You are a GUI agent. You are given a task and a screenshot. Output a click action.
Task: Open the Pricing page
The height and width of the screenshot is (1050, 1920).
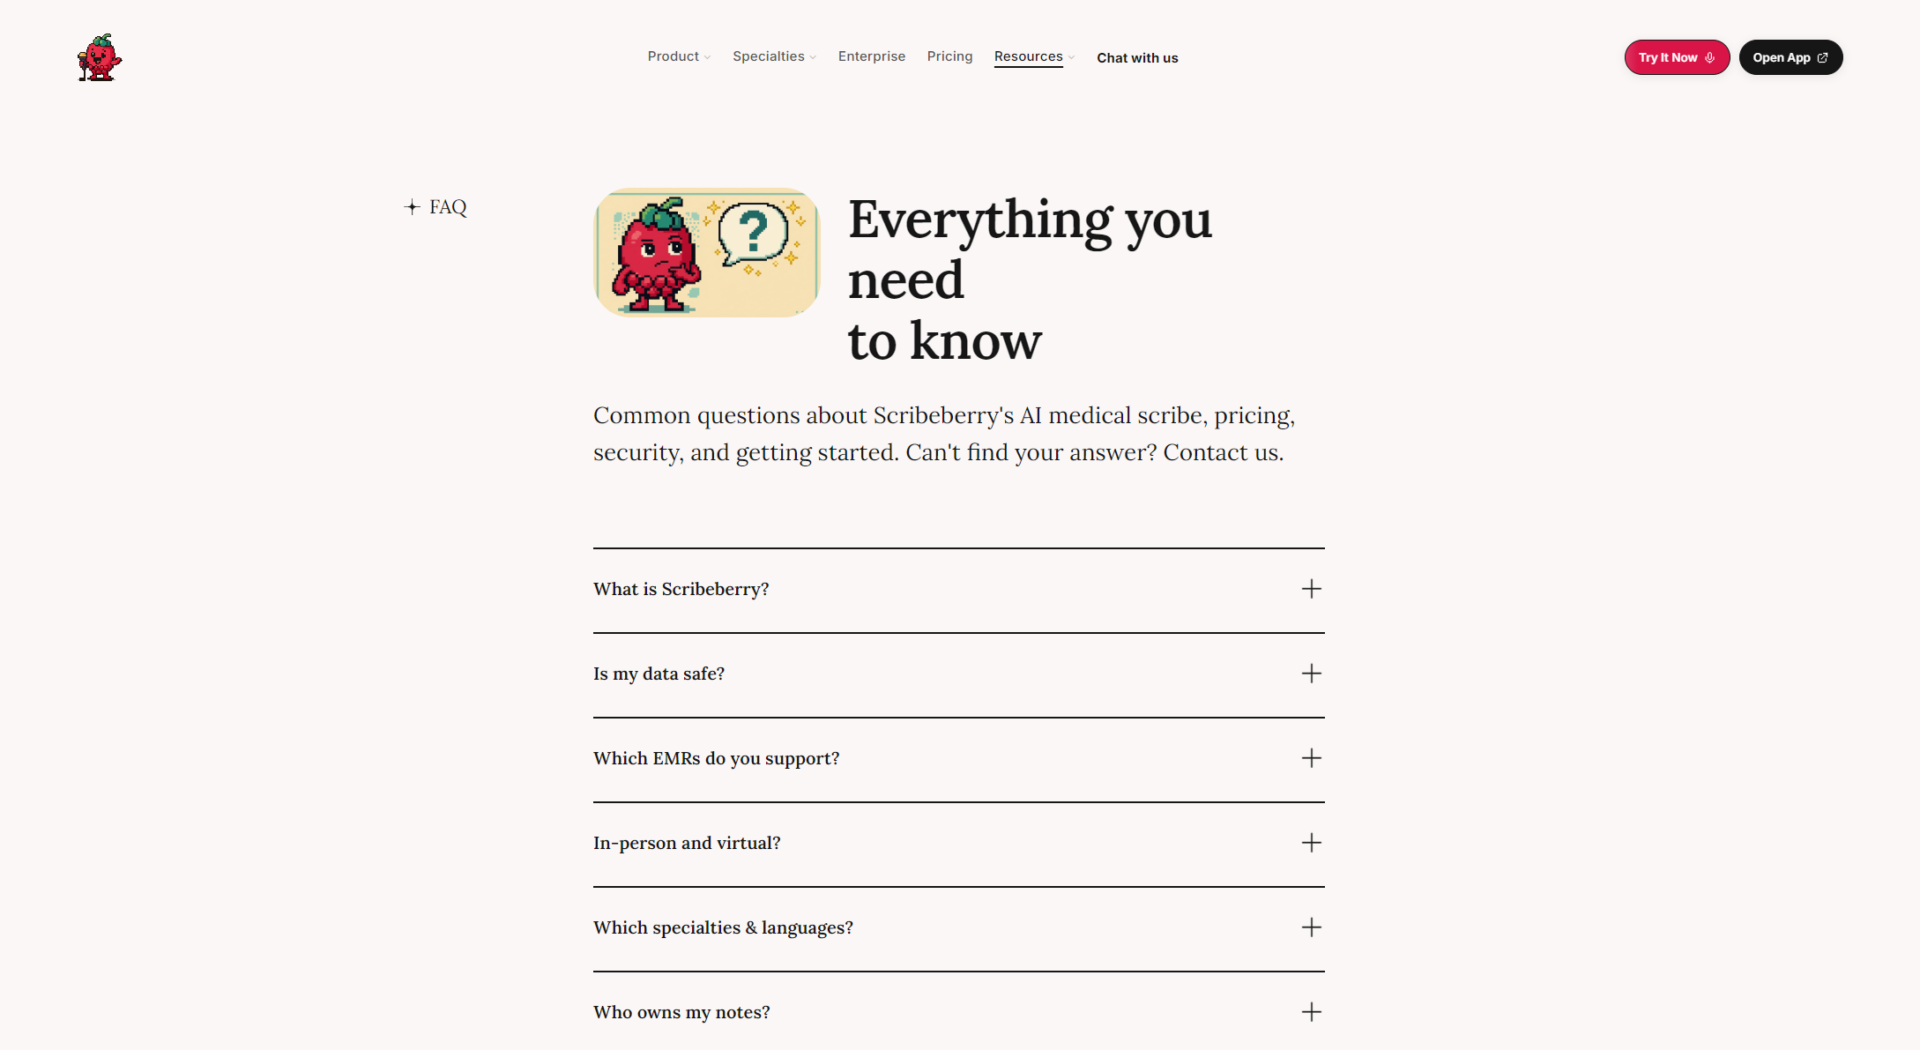click(x=949, y=57)
